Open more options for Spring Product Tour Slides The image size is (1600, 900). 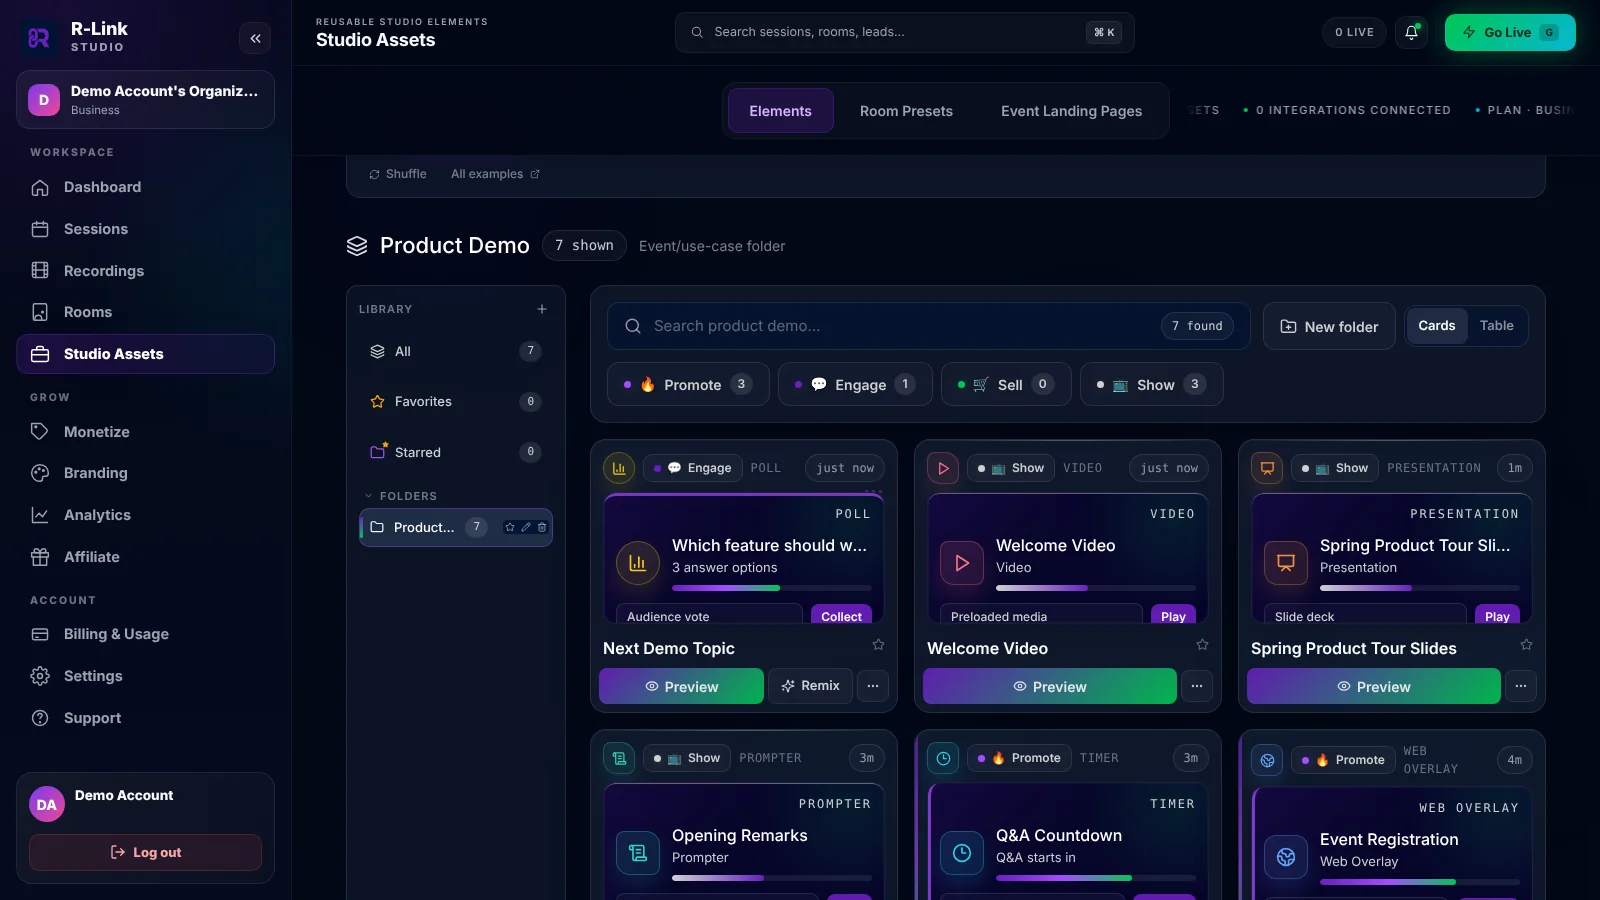pyautogui.click(x=1521, y=686)
